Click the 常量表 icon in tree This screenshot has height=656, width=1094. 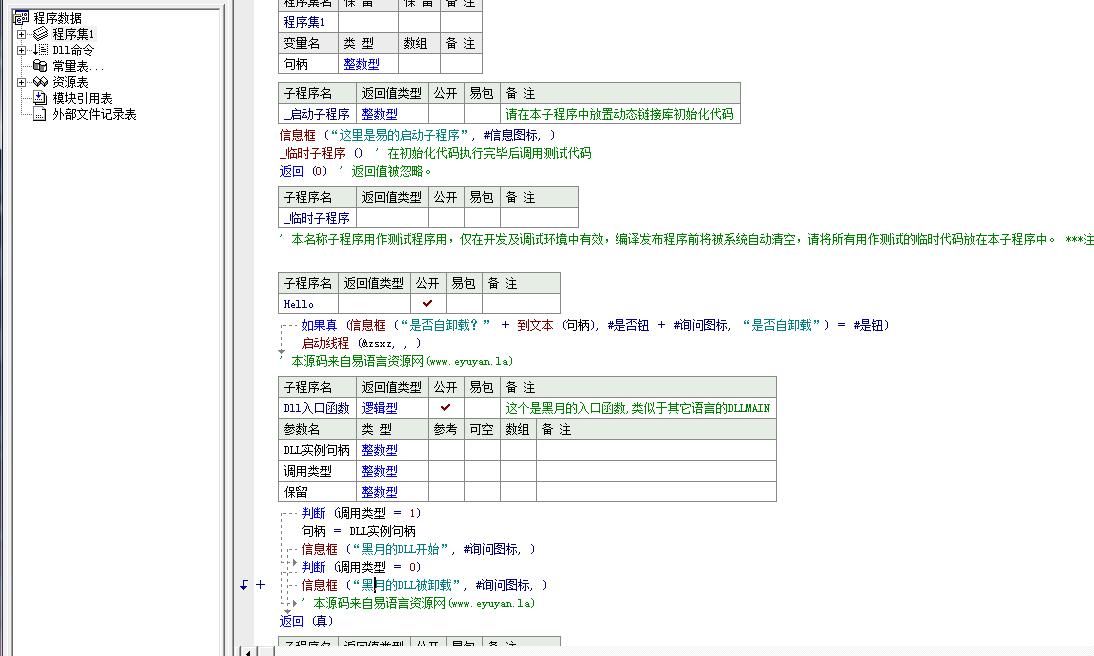40,66
